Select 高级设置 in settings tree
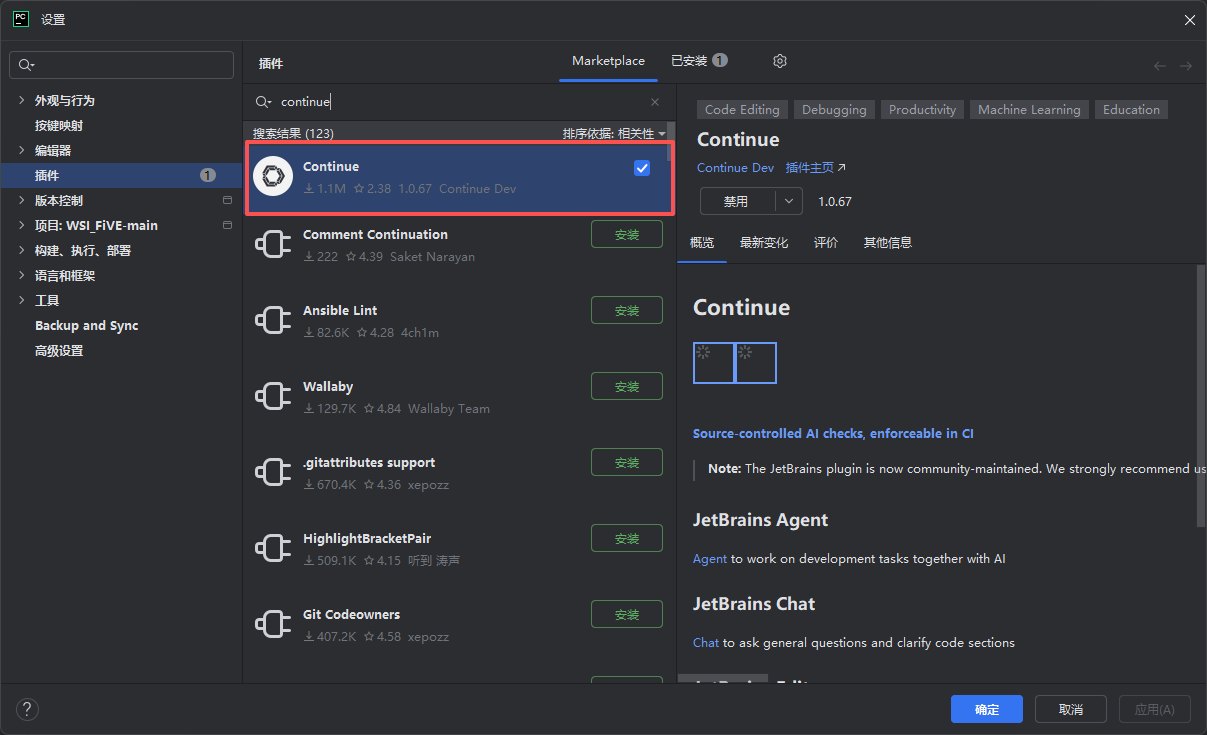 (x=59, y=351)
